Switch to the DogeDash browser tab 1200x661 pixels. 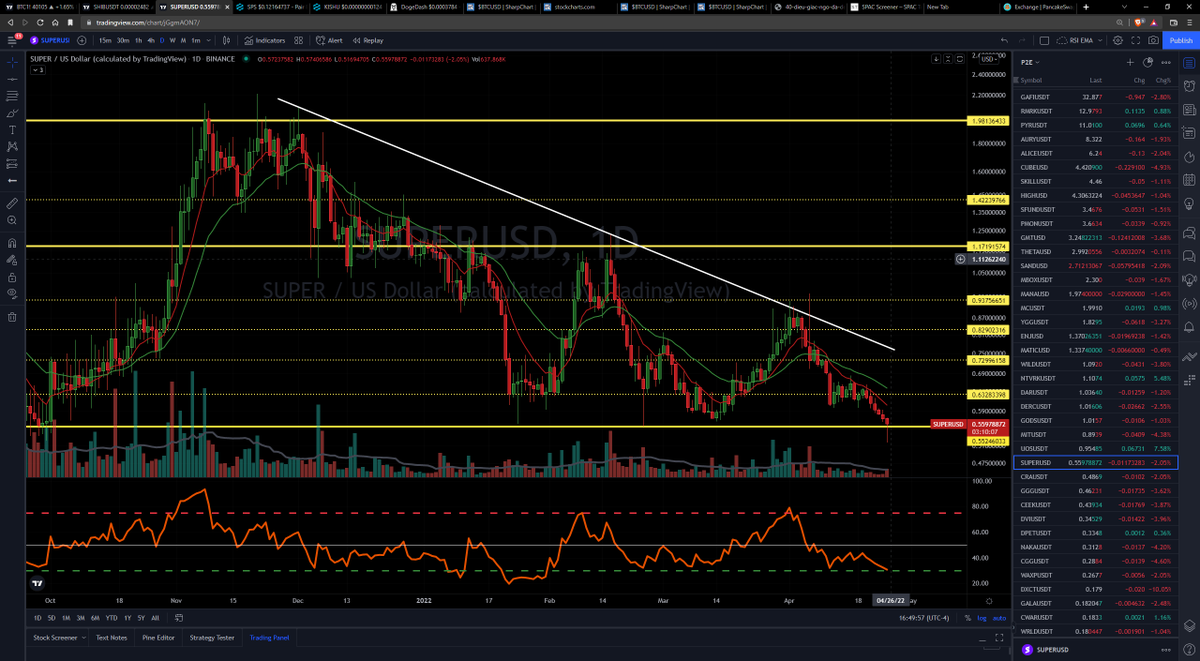click(x=426, y=7)
